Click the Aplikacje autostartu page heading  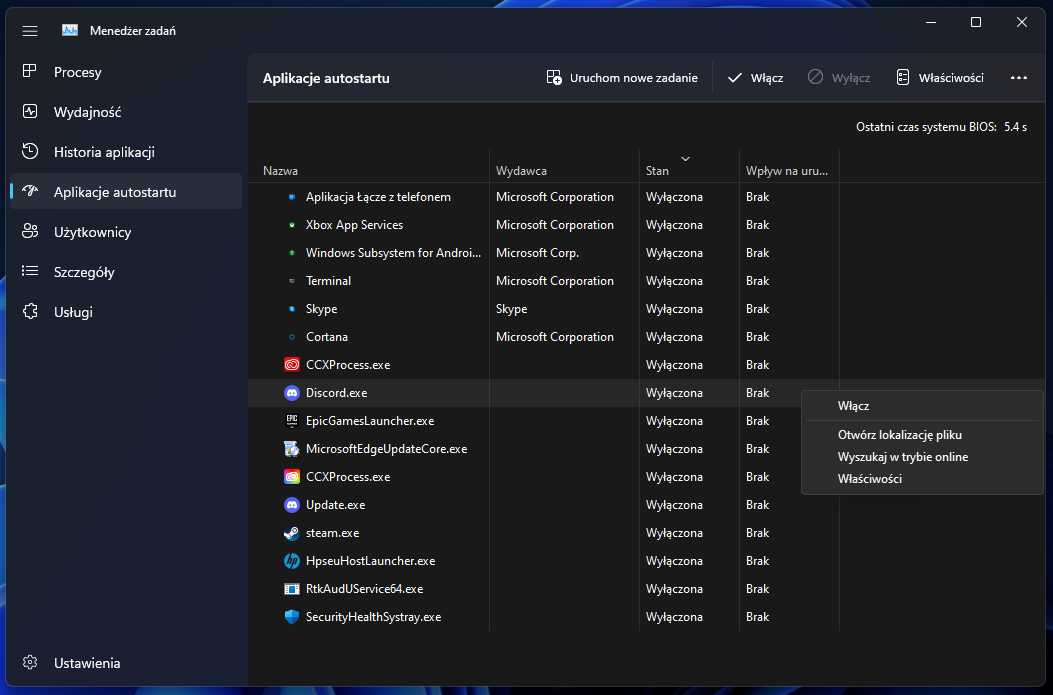coord(326,78)
